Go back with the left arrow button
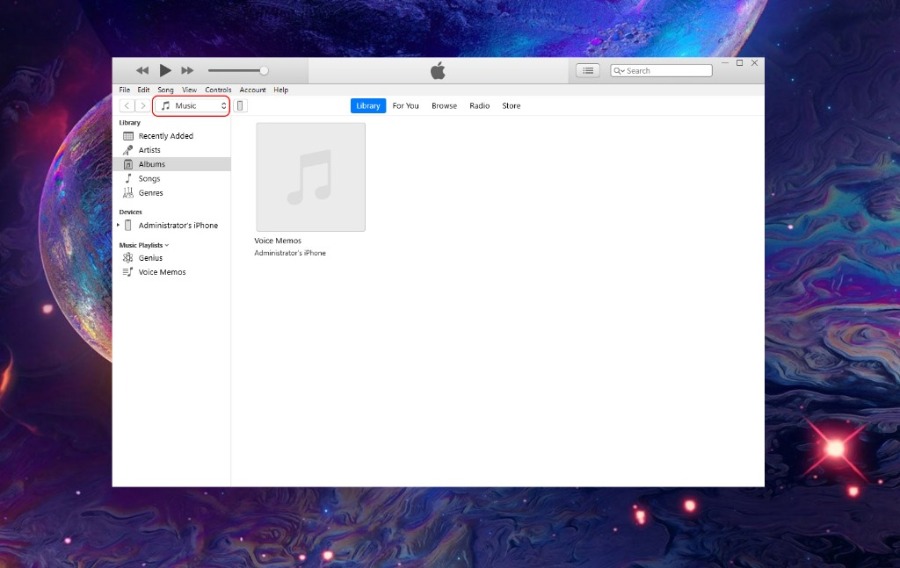 127,106
